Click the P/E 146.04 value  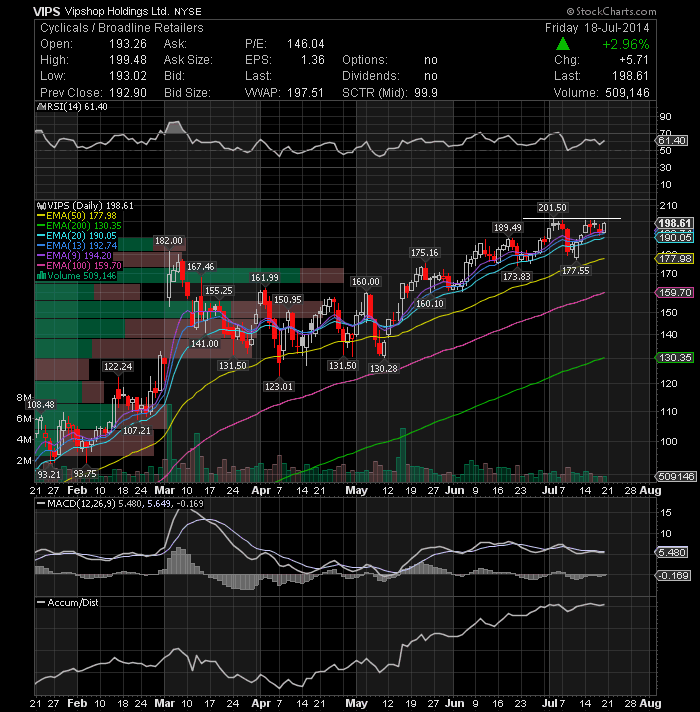point(306,44)
